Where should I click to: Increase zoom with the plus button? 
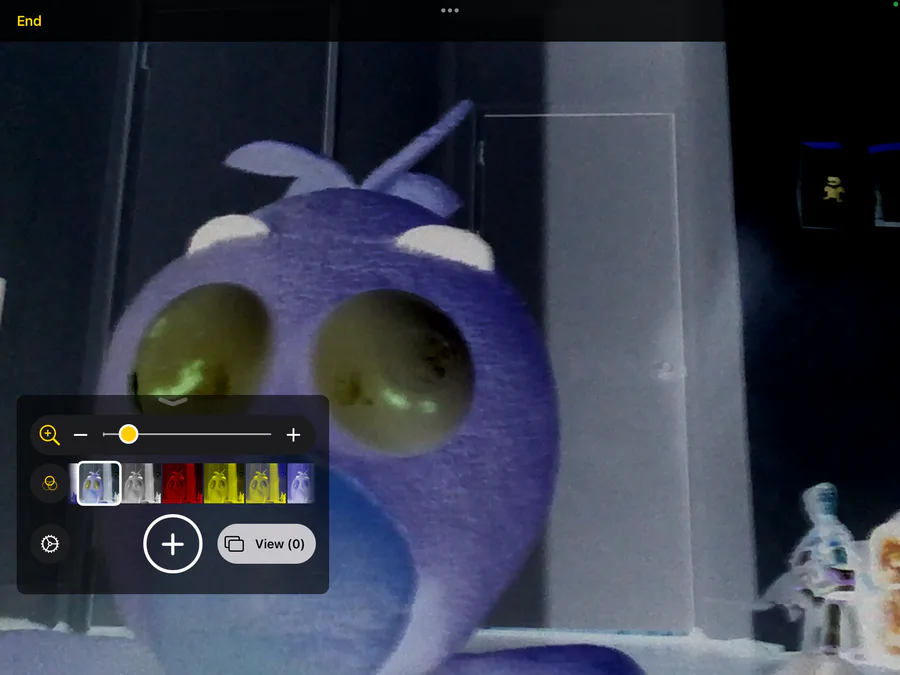tap(293, 435)
